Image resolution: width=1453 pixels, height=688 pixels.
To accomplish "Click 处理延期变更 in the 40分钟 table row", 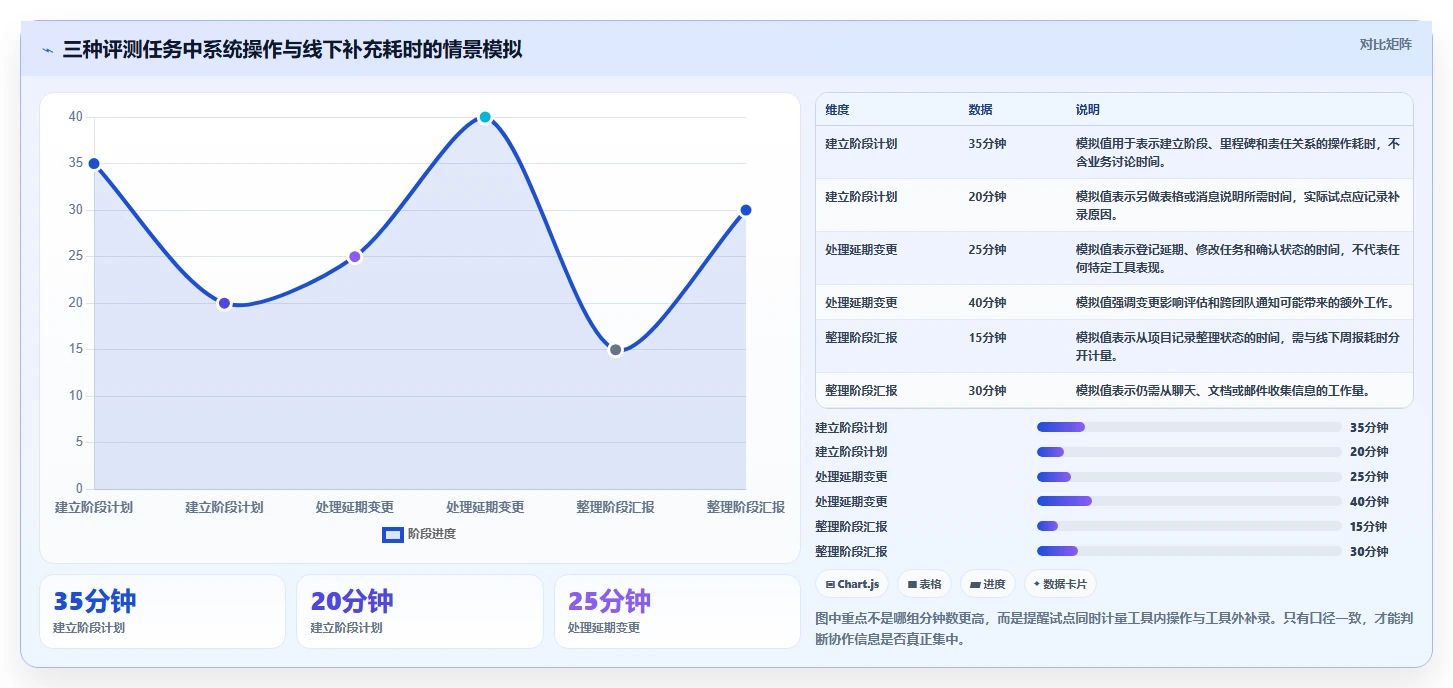I will pos(861,303).
